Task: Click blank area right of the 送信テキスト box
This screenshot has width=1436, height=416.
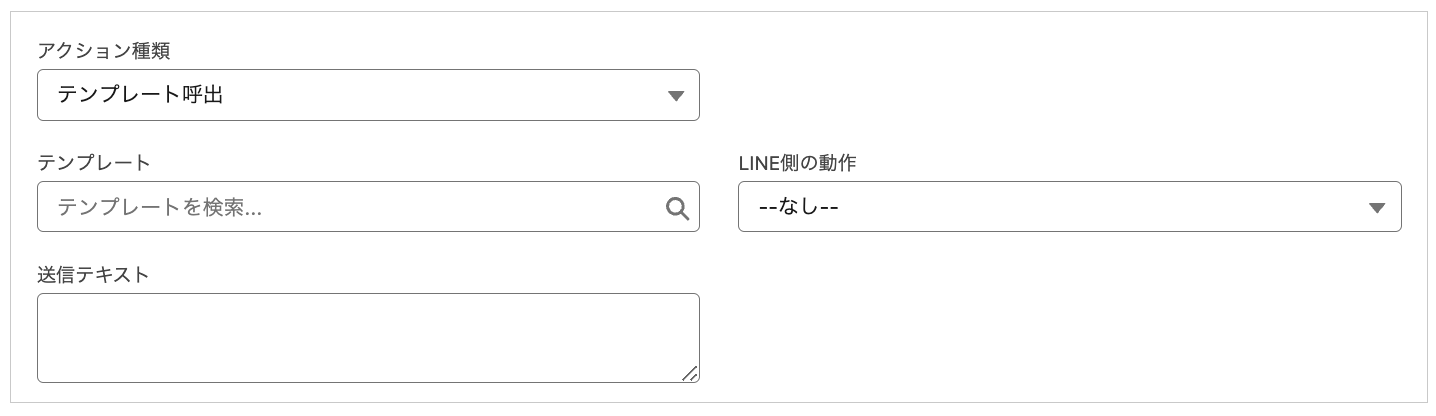Action: [x=1050, y=338]
